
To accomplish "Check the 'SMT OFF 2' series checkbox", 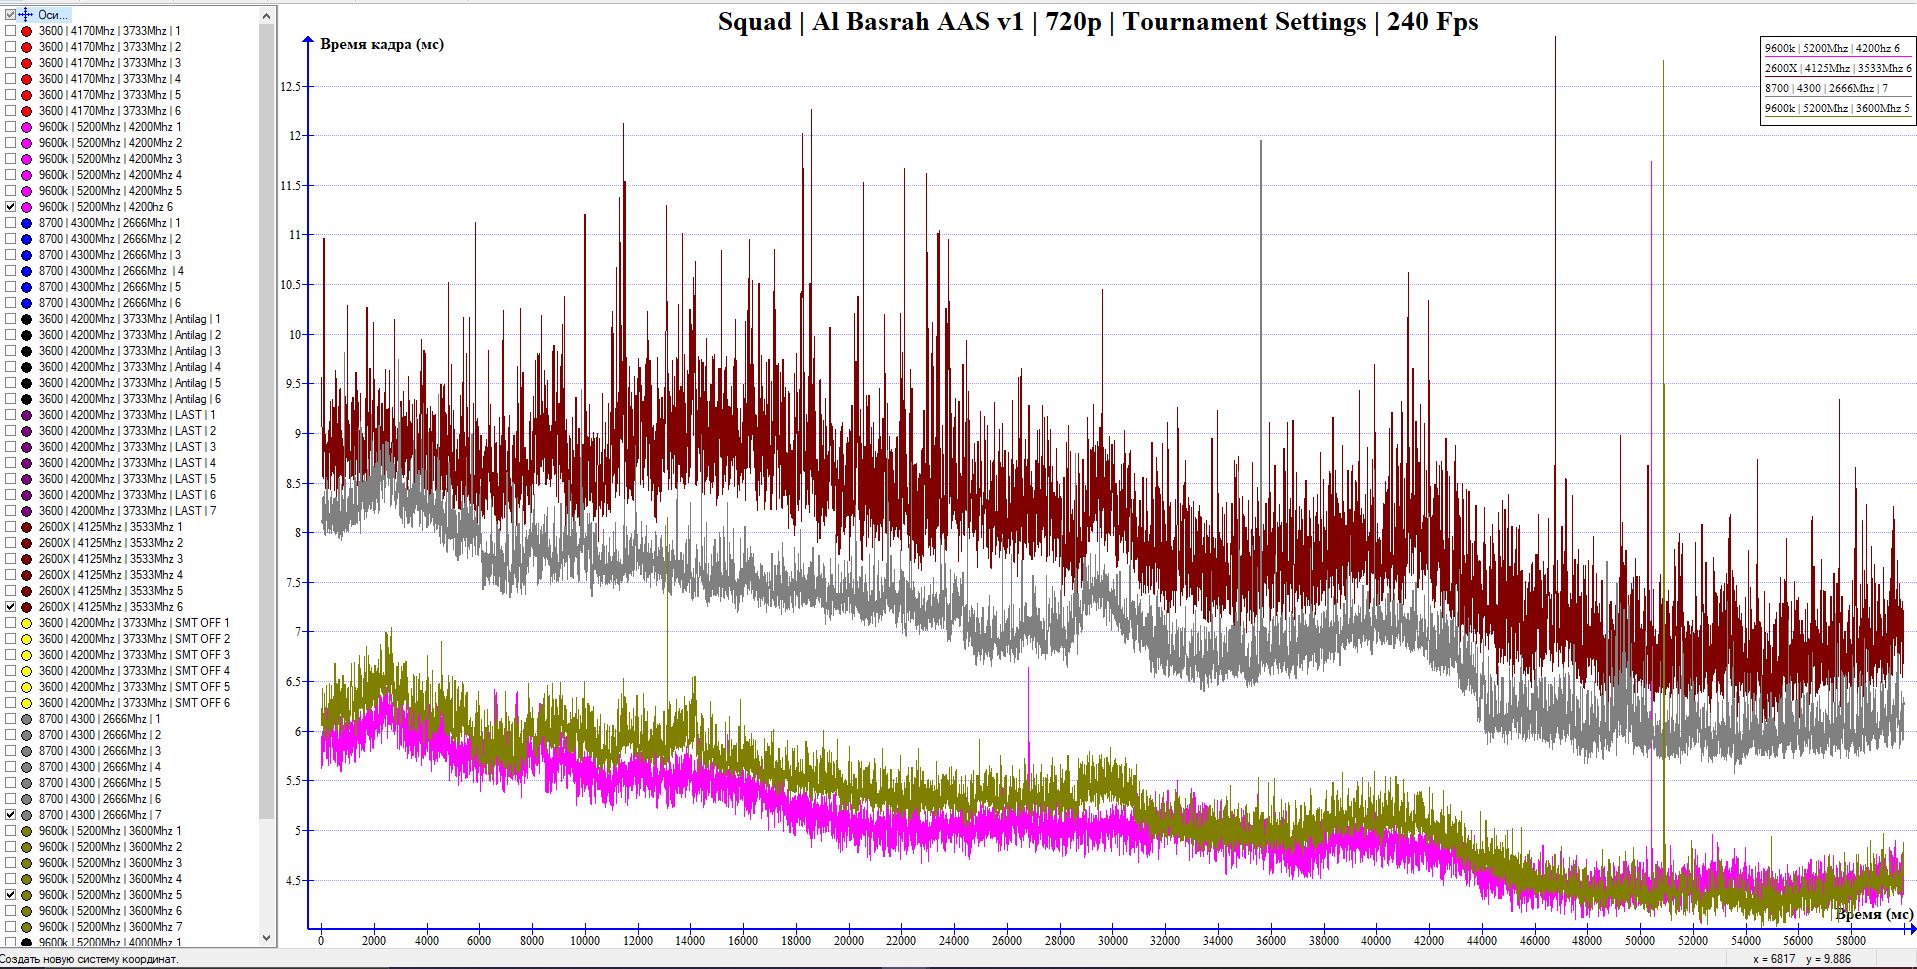I will [10, 639].
